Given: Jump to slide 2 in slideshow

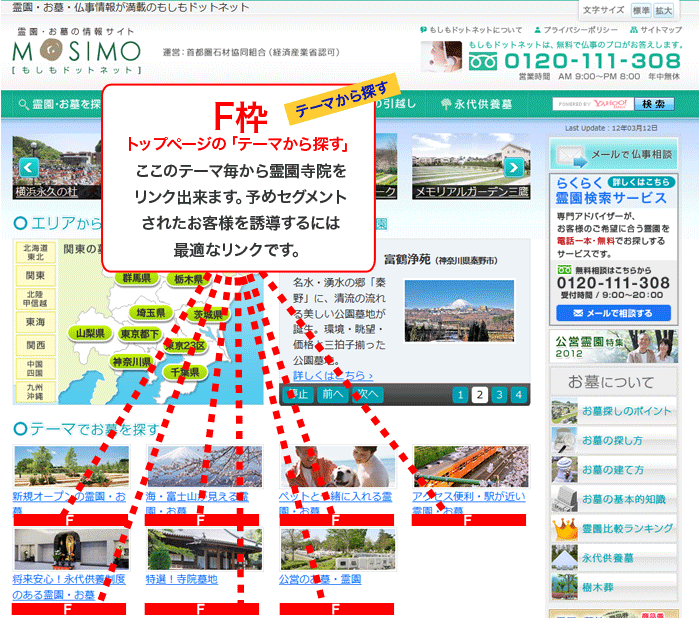Looking at the screenshot, I should pos(479,395).
